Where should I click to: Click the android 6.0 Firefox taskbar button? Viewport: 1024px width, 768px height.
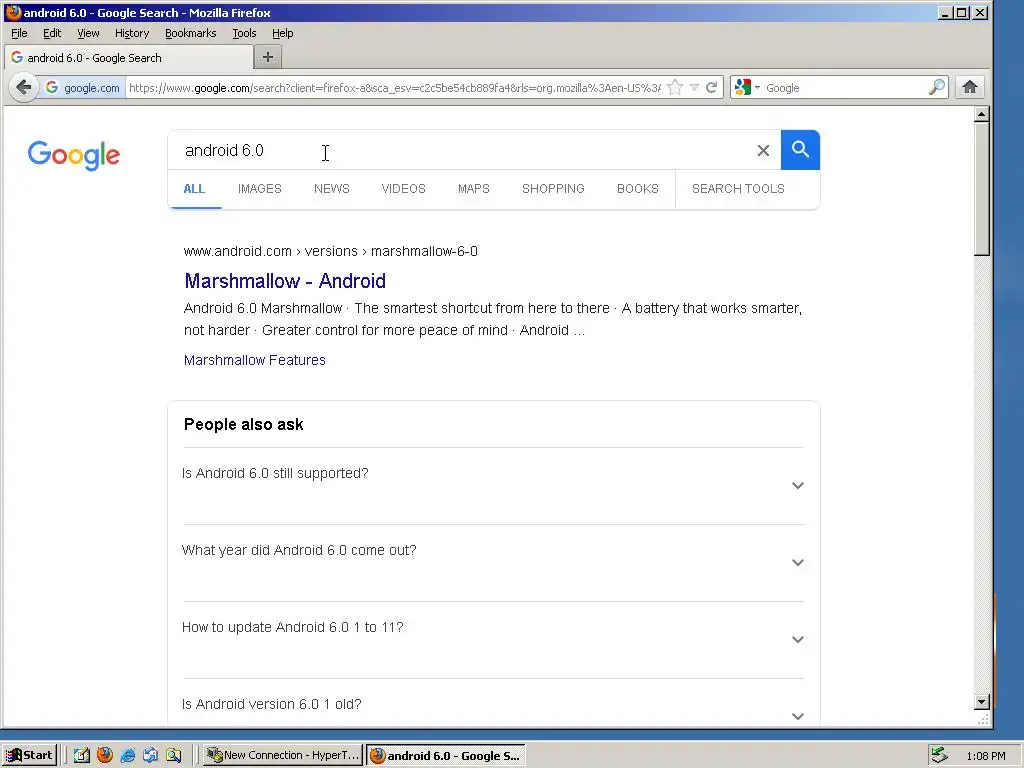445,756
